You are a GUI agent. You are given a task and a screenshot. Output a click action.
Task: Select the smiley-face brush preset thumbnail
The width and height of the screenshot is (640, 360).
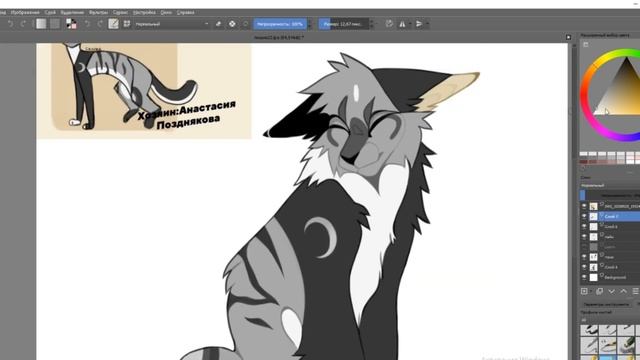(607, 346)
